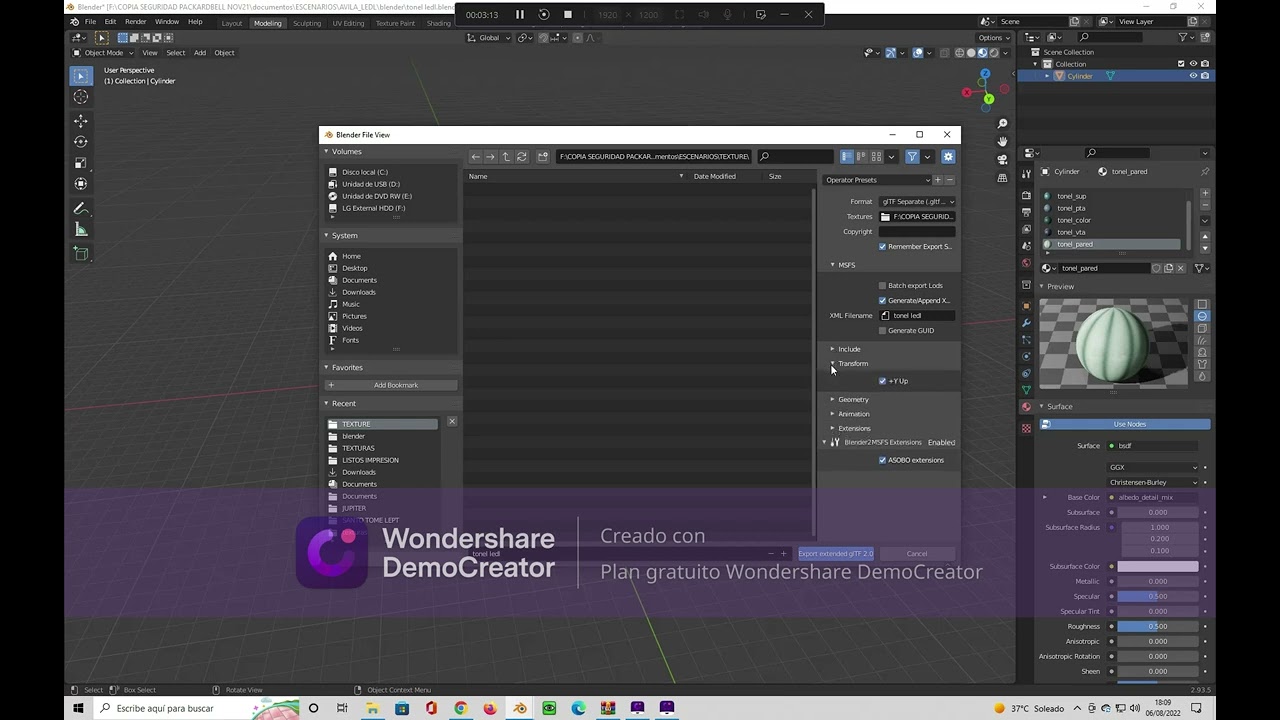
Task: Open Blender from the Windows taskbar
Action: [520, 708]
